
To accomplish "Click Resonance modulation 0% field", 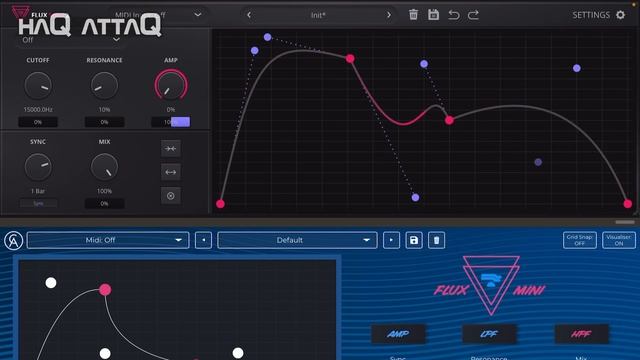I will pos(104,122).
